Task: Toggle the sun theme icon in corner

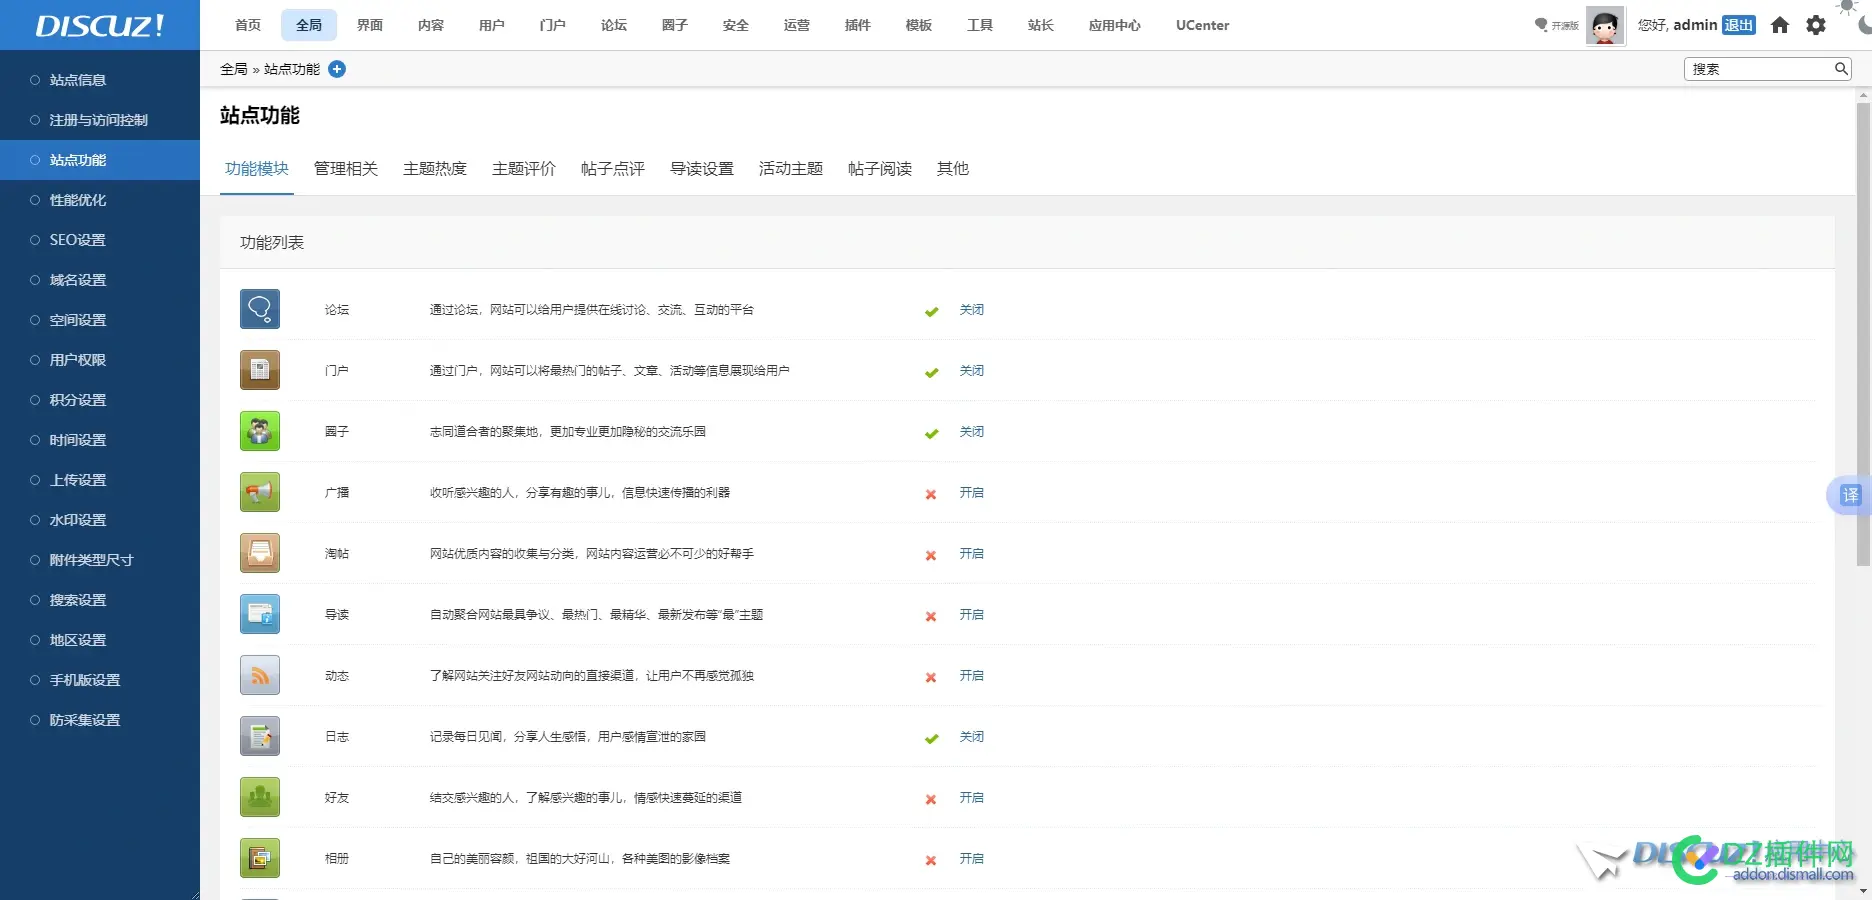Action: [x=1847, y=7]
